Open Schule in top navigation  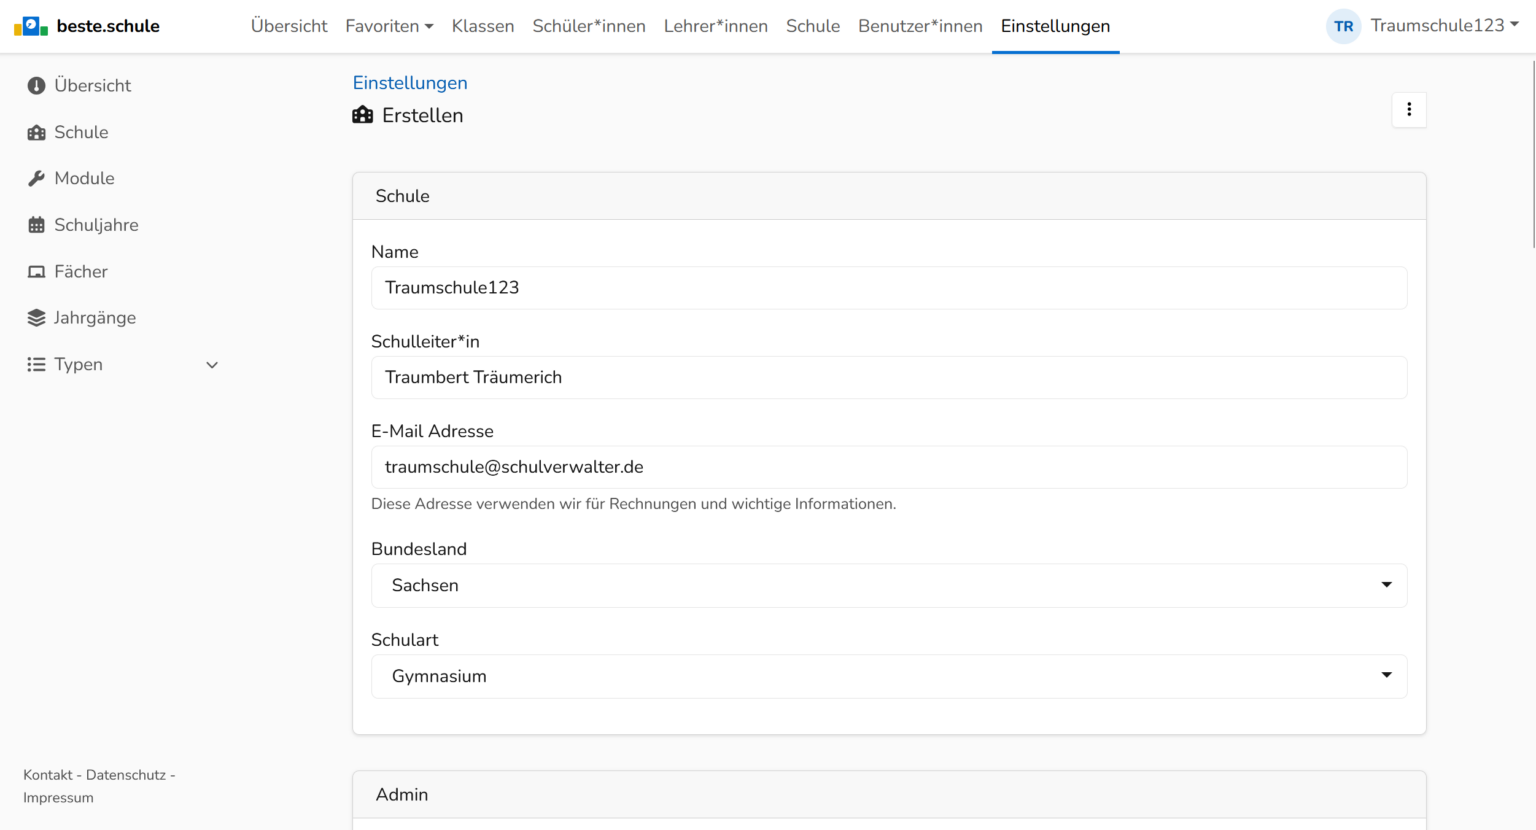813,26
